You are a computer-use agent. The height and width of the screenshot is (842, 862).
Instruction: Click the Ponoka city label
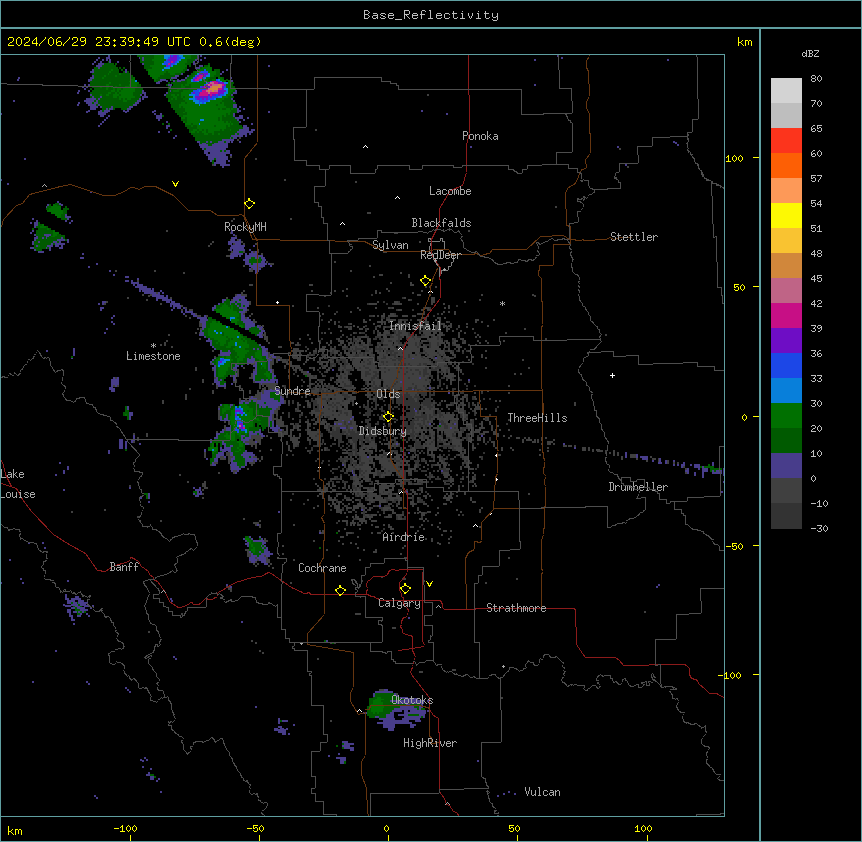point(480,136)
